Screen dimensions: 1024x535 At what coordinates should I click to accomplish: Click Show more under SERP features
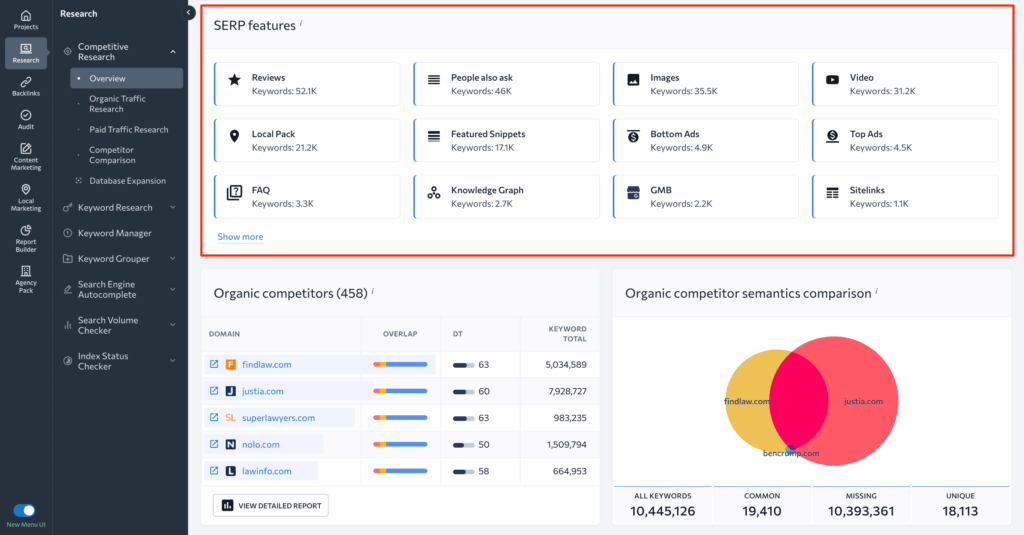click(240, 237)
